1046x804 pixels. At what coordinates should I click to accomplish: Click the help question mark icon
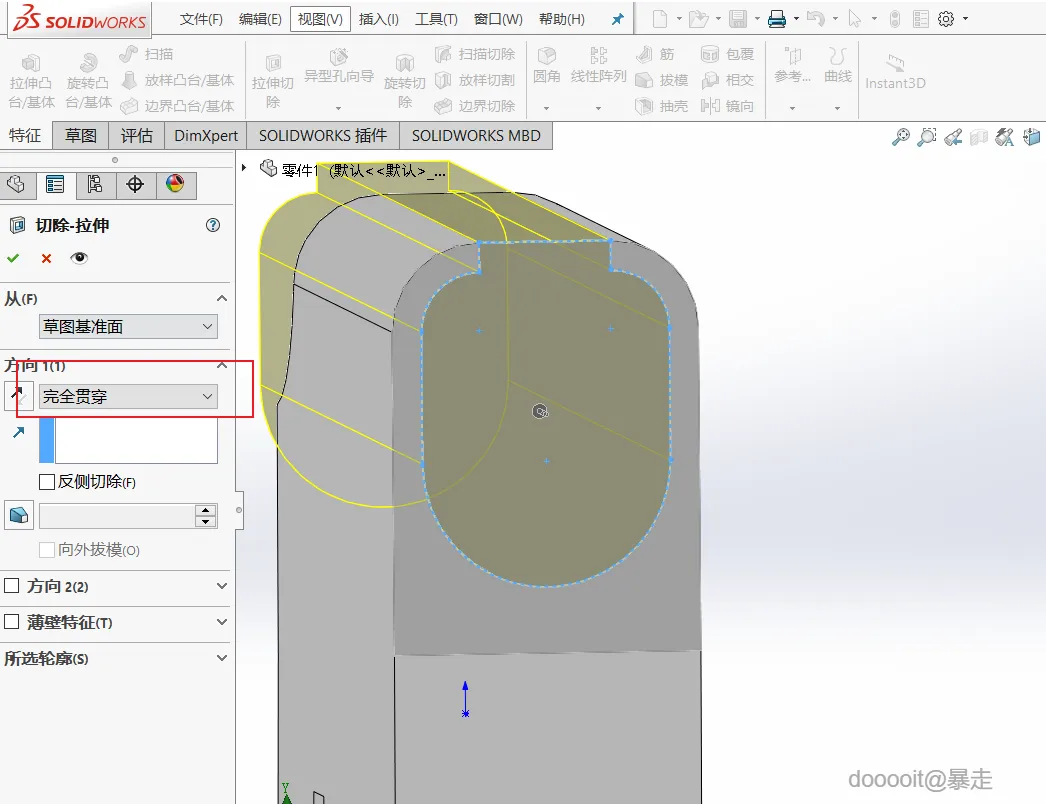point(213,226)
